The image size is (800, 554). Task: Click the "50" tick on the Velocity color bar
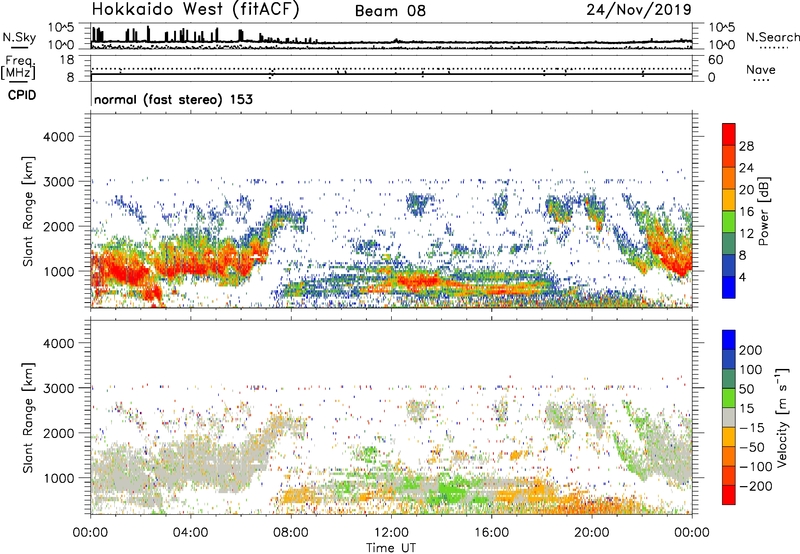(x=746, y=389)
